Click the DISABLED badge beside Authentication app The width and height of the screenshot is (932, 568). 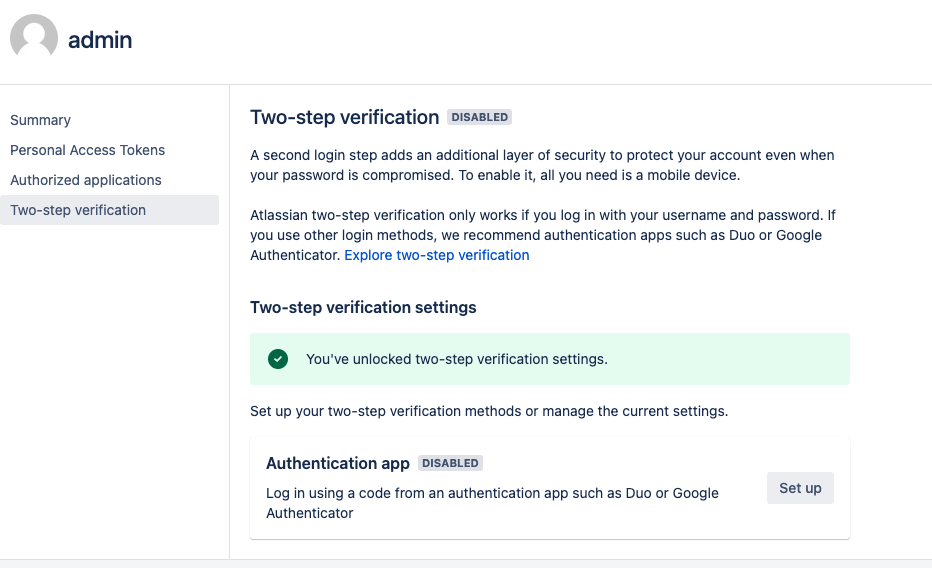click(450, 463)
